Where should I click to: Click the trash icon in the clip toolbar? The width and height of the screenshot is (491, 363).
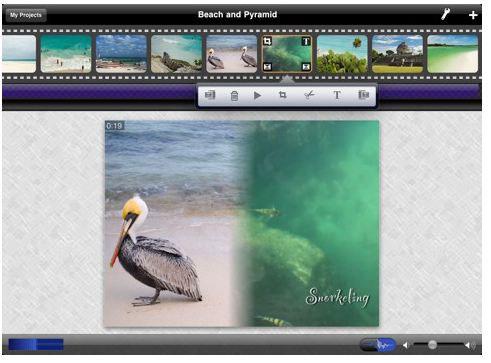coord(234,96)
